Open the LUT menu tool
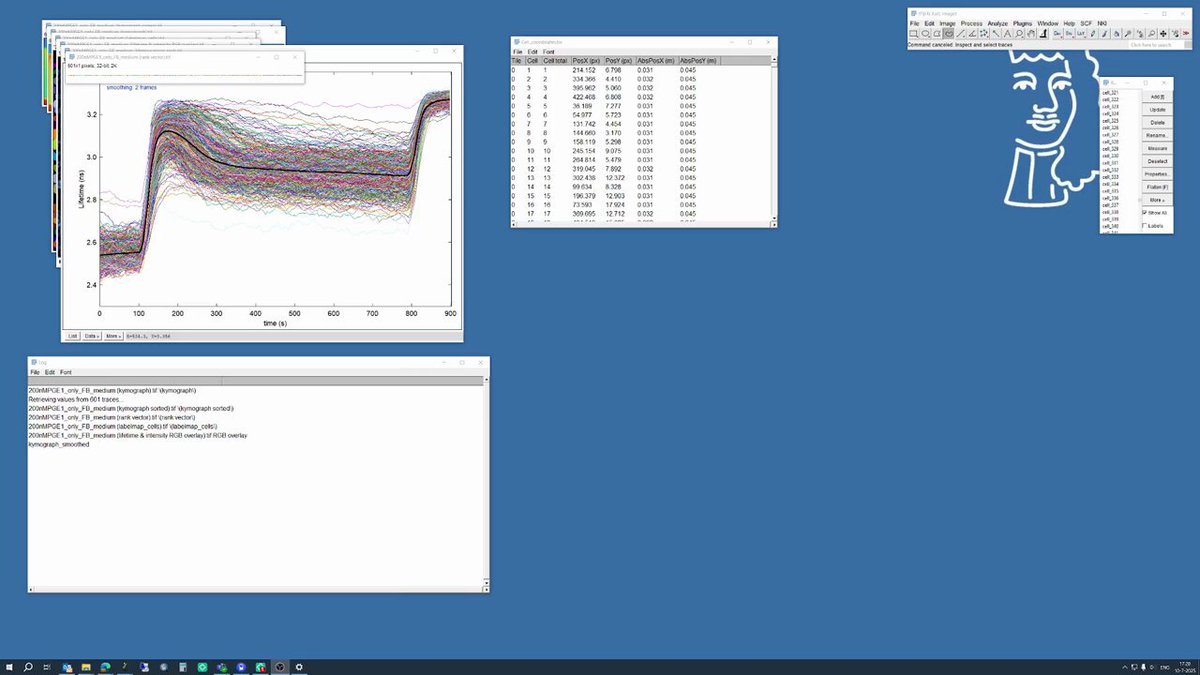 coord(1080,33)
